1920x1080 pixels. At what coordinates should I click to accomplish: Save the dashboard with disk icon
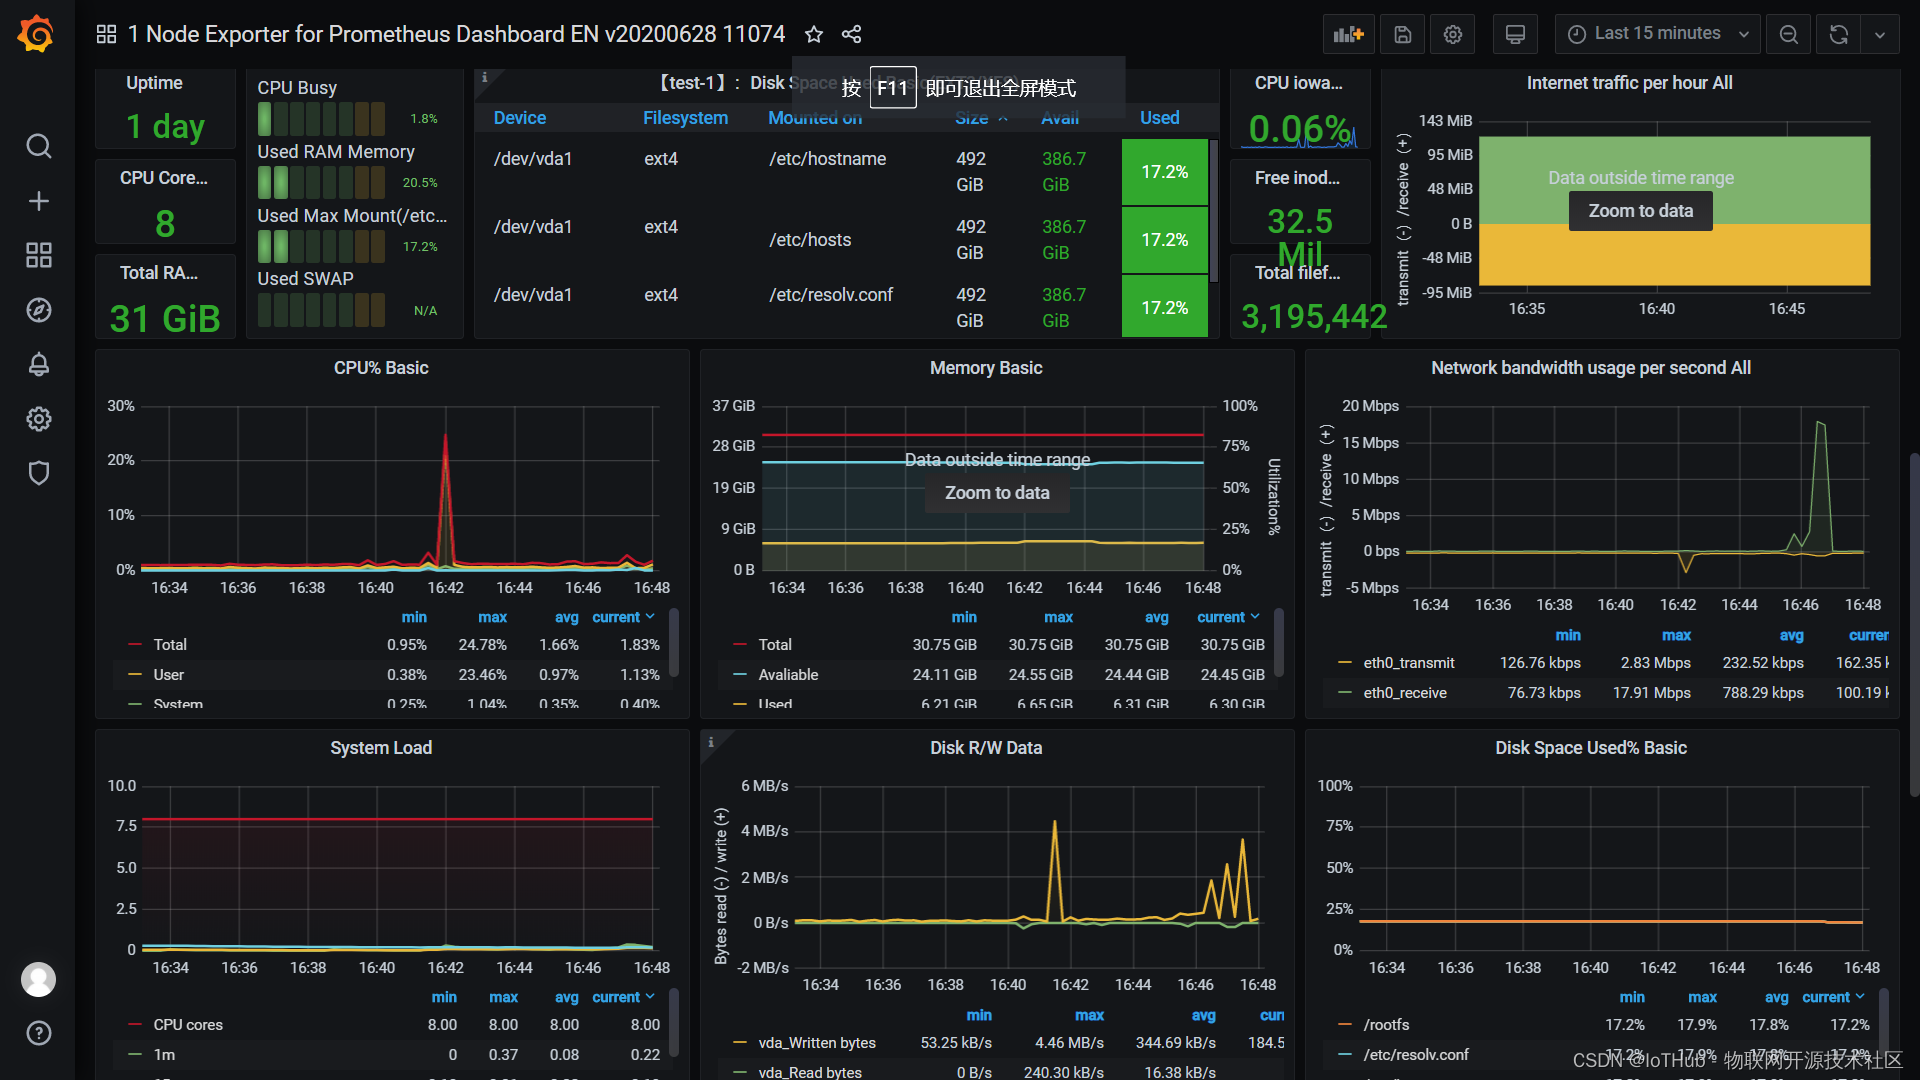[x=1403, y=34]
